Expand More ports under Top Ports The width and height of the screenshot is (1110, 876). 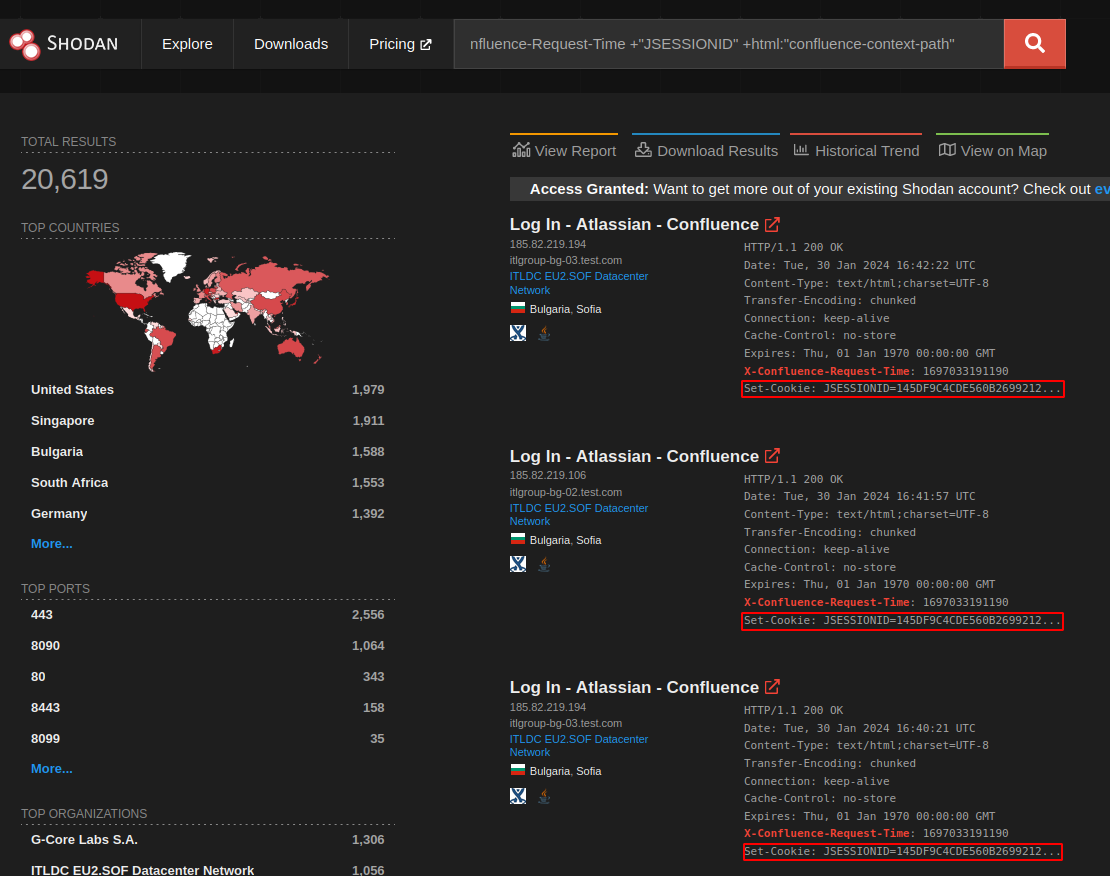click(x=51, y=768)
